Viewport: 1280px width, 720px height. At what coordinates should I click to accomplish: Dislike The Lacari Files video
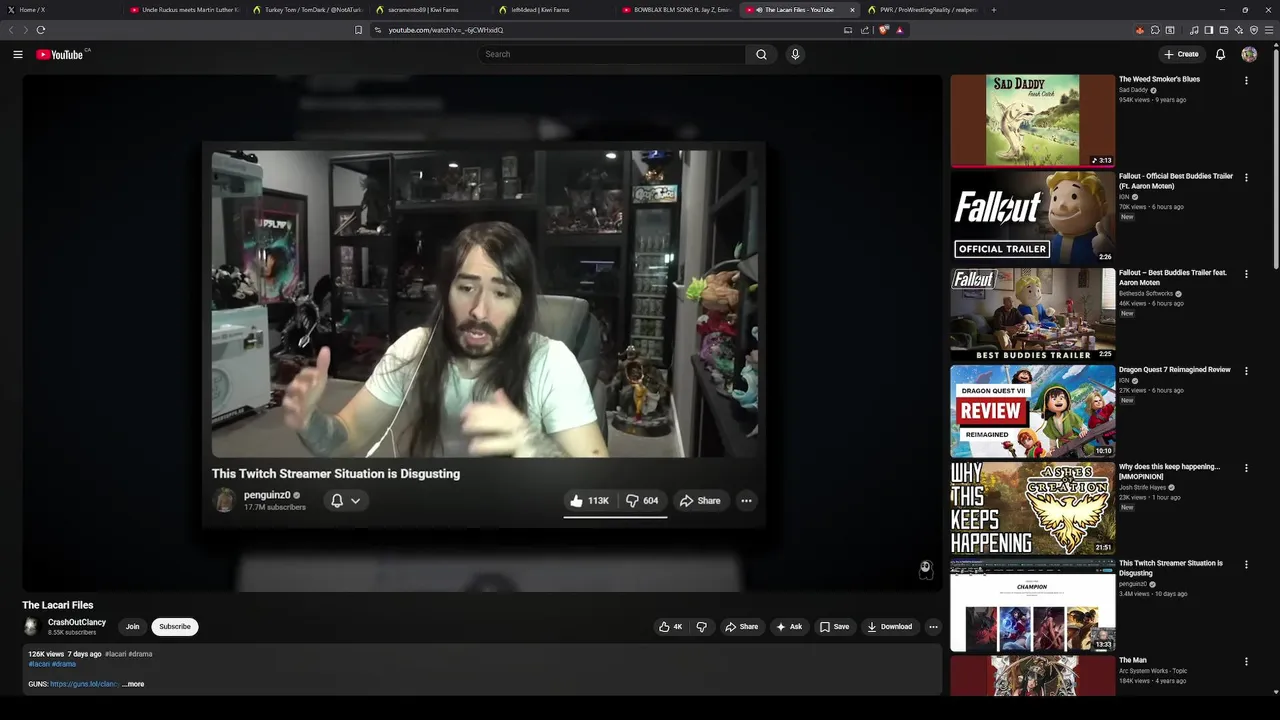pos(701,627)
